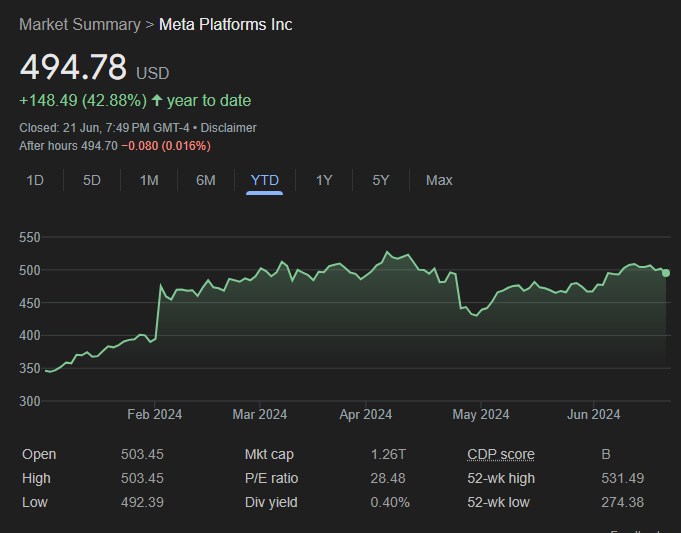Screen dimensions: 681x533
Task: Click the Div yield label
Action: pos(271,503)
